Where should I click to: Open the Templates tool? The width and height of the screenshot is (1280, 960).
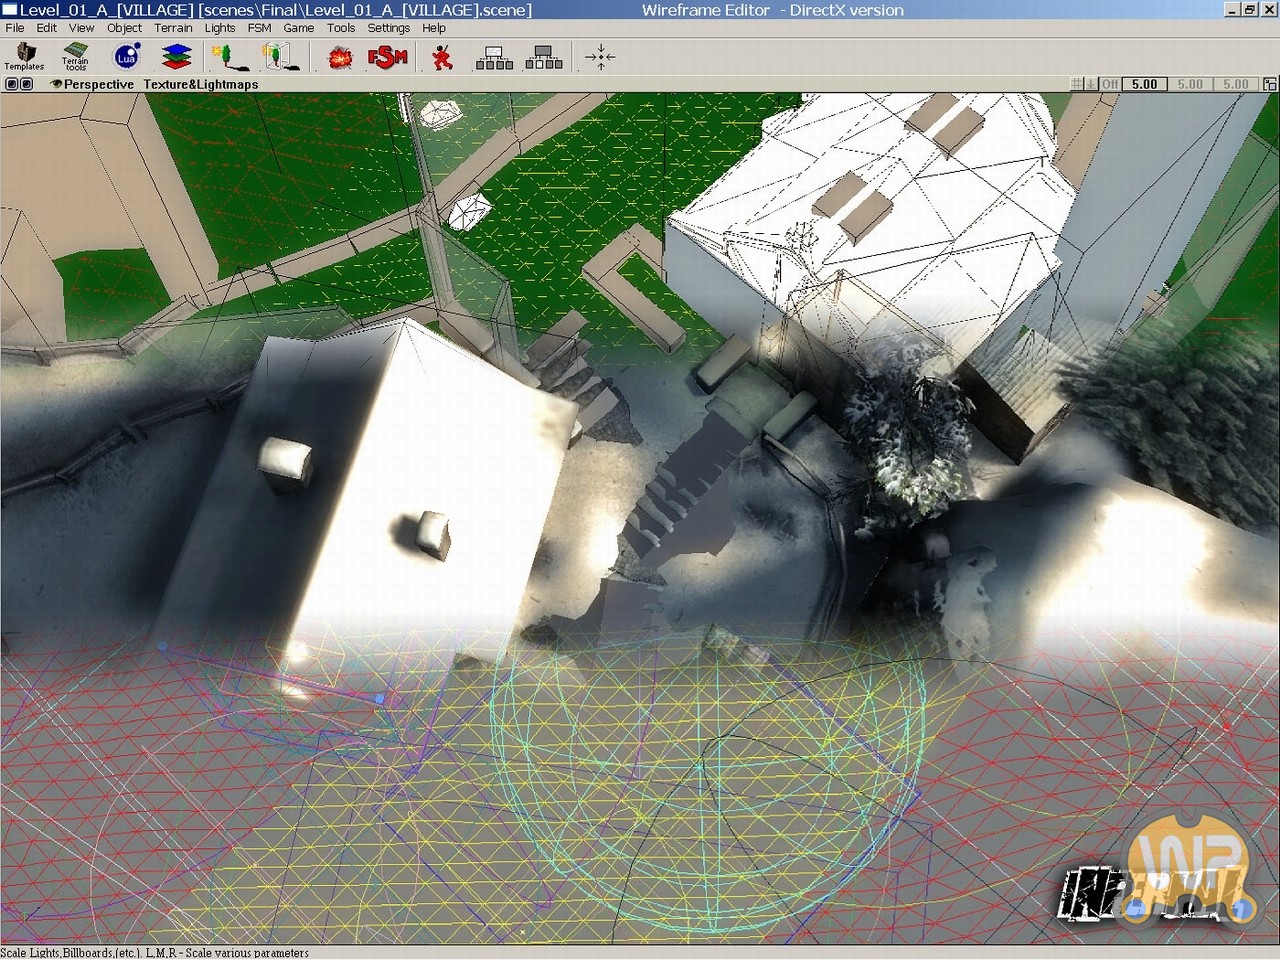[24, 57]
